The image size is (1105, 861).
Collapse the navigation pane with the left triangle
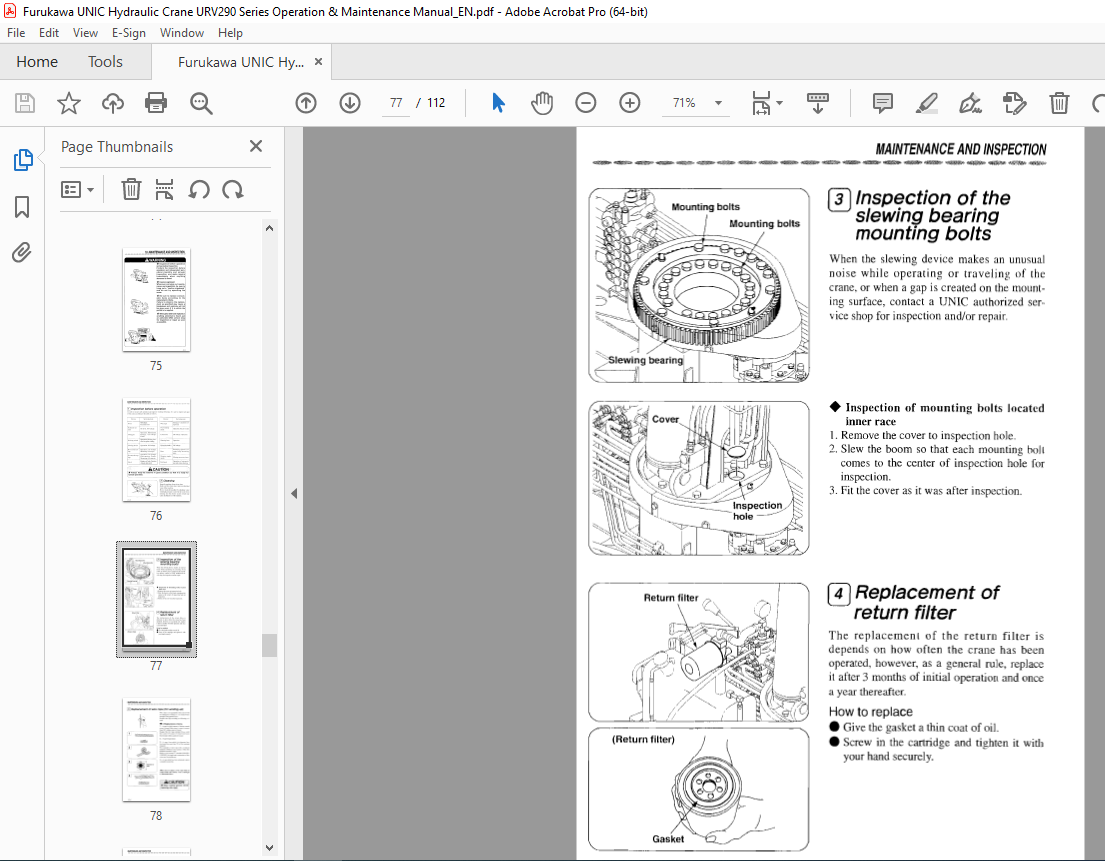click(x=294, y=494)
